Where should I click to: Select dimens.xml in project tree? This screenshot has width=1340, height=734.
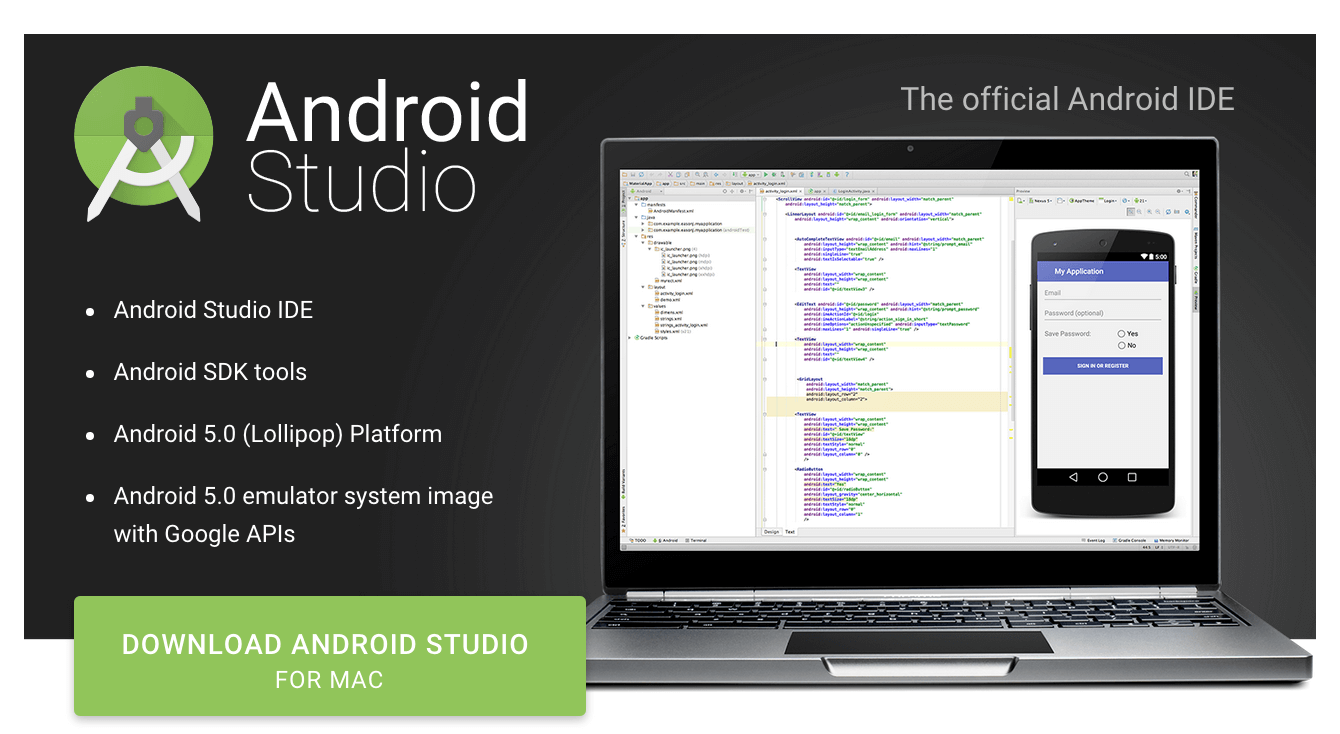coord(669,312)
